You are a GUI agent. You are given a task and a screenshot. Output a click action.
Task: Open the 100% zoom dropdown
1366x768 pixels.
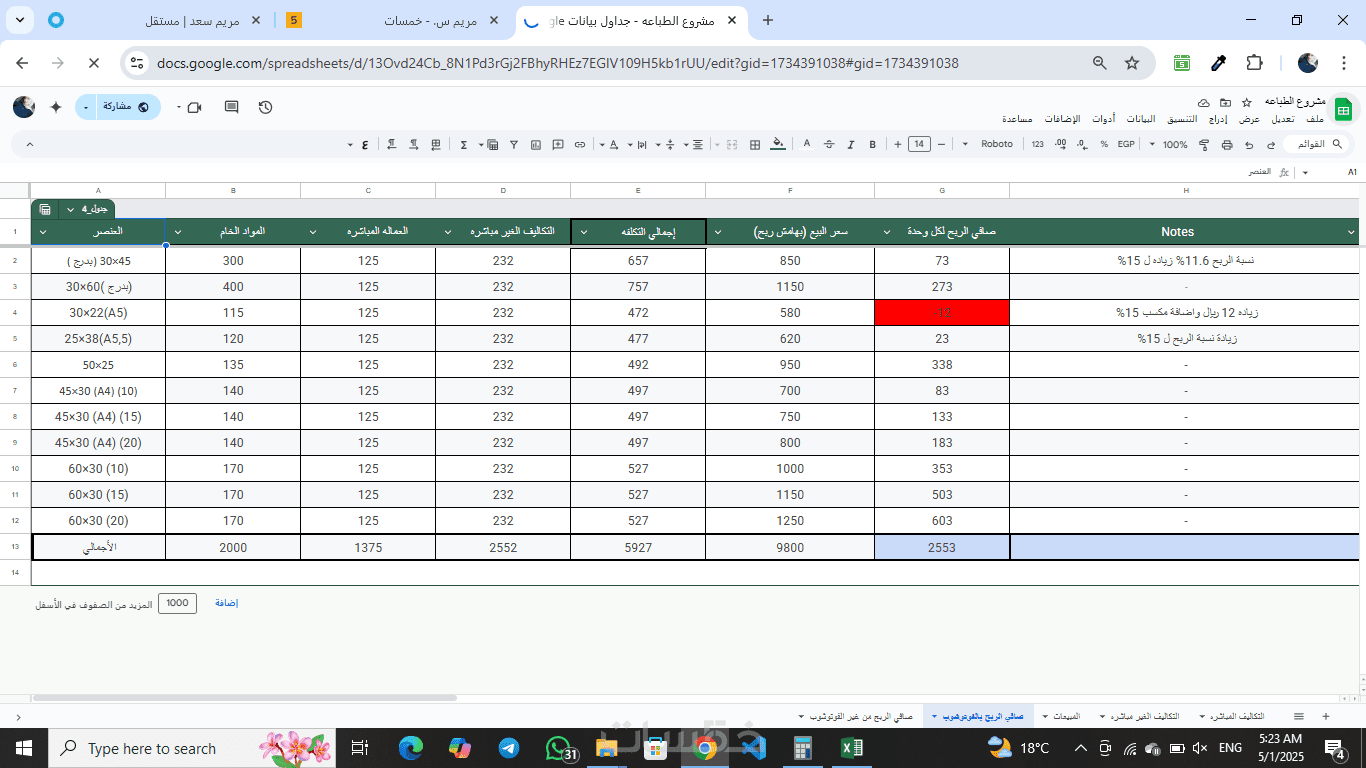coord(1167,145)
